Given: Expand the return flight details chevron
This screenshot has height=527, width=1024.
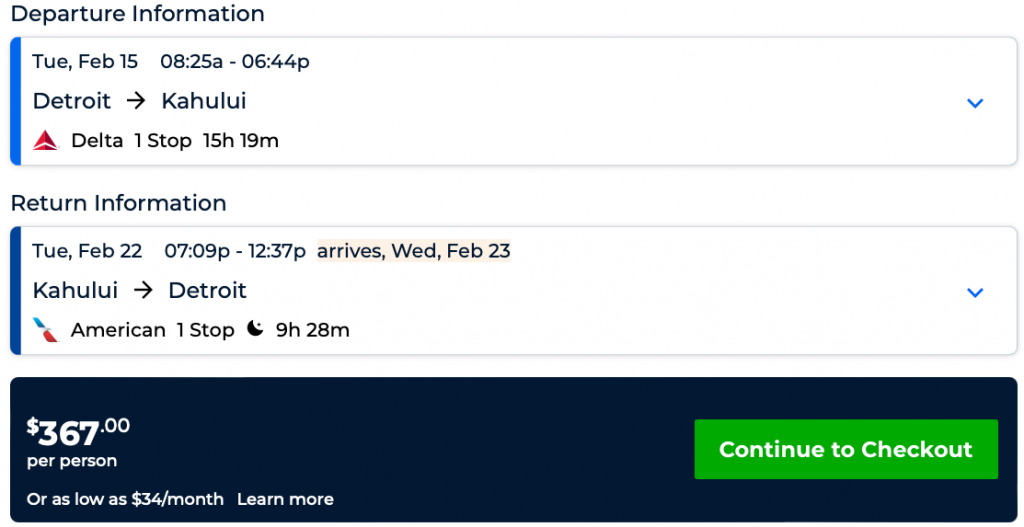Looking at the screenshot, I should pyautogui.click(x=975, y=292).
